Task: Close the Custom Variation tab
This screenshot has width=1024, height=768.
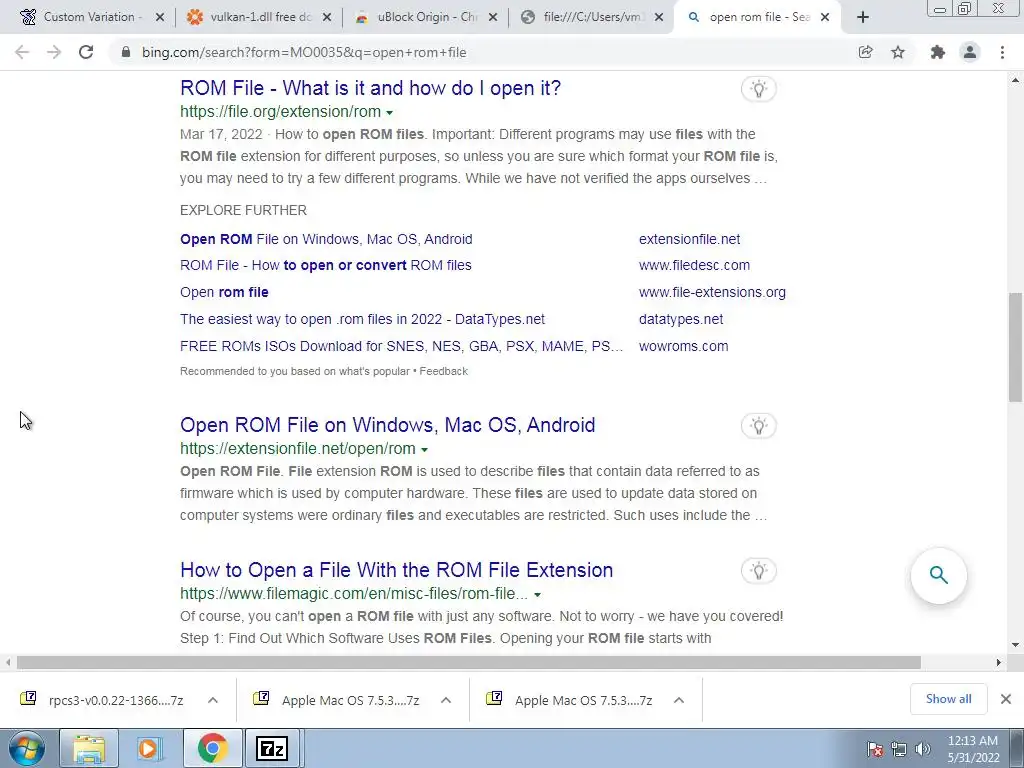Action: coord(159,17)
